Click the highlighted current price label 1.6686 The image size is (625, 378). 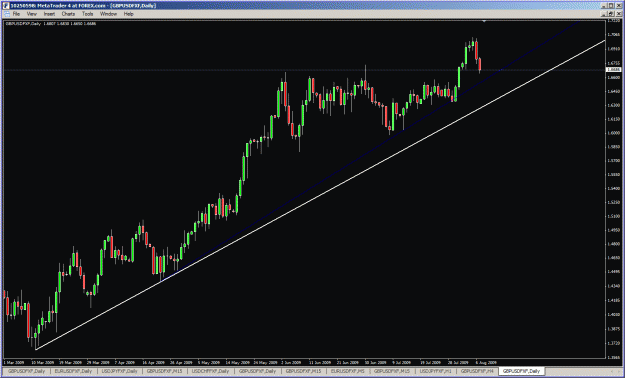[x=612, y=69]
